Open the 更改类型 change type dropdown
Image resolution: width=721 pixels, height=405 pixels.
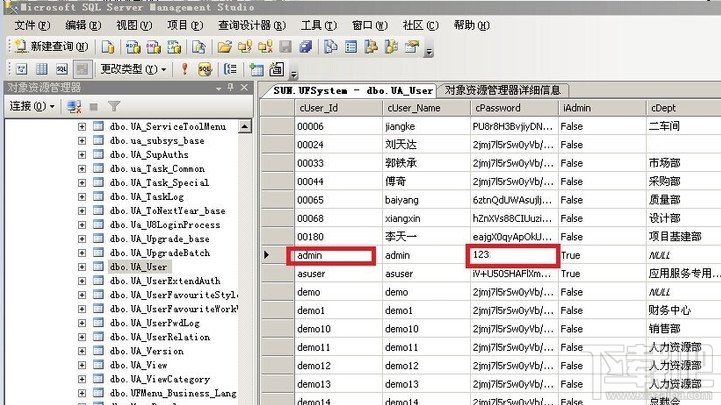(133, 69)
